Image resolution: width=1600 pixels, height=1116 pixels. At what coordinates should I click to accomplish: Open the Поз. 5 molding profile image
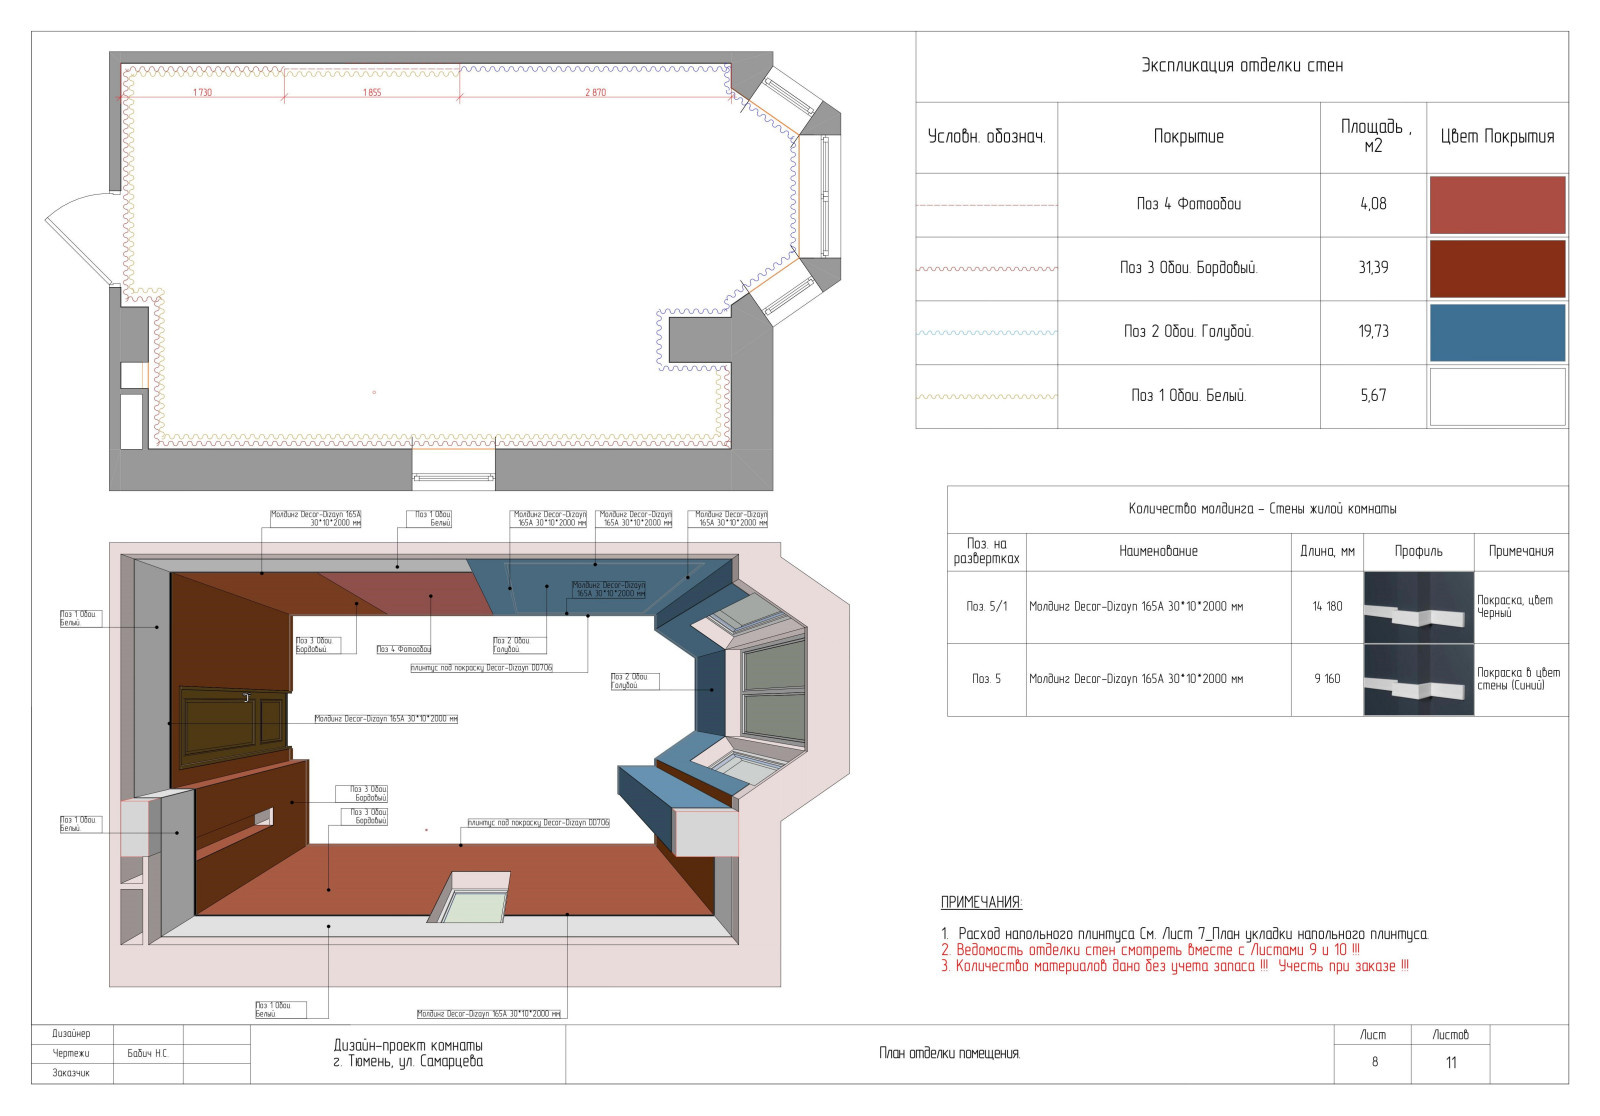click(1418, 679)
